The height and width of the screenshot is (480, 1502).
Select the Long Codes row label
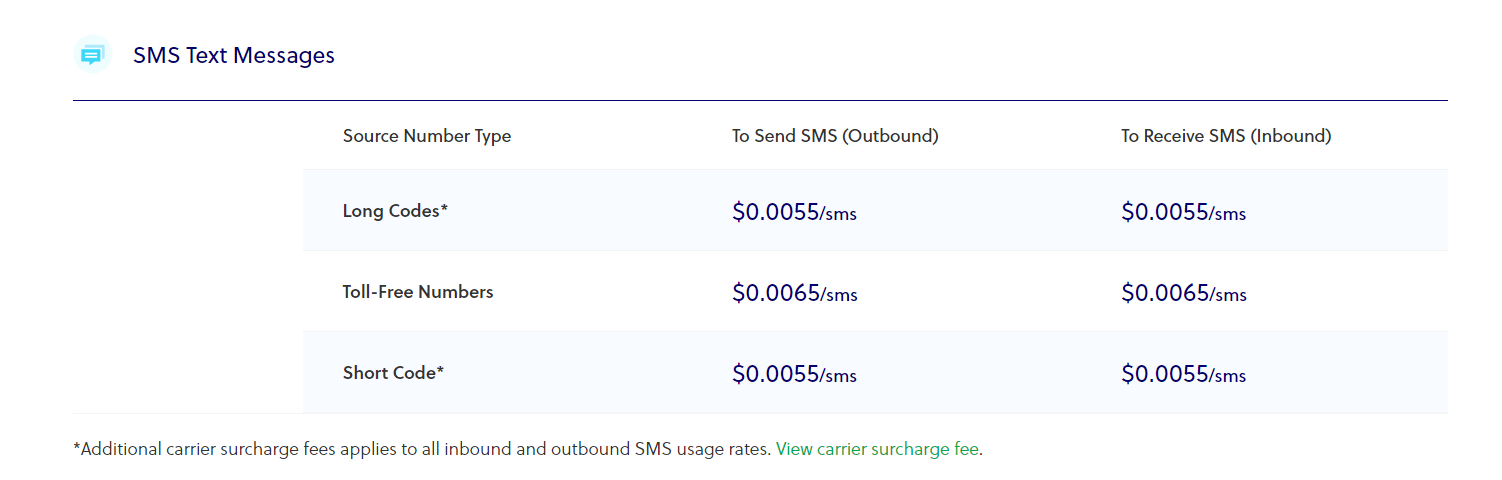pos(391,211)
